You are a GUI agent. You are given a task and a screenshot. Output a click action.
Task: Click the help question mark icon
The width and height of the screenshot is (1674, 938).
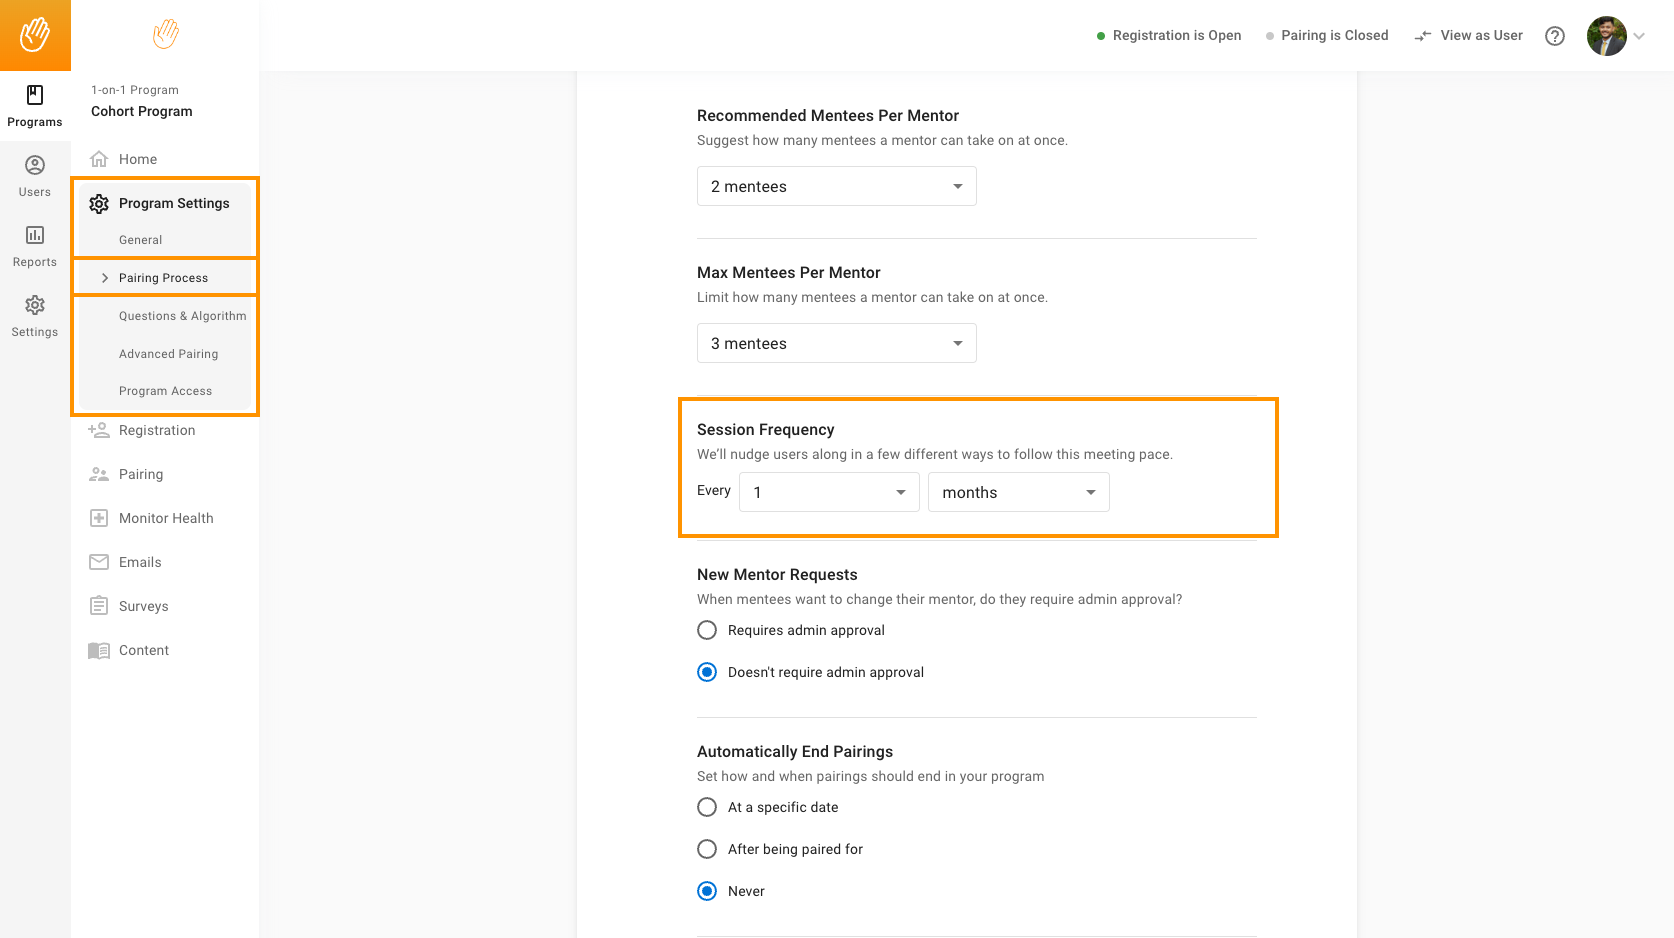tap(1554, 36)
